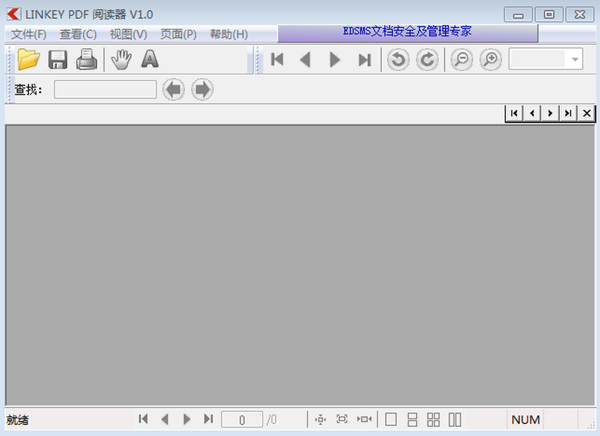
Task: Switch to single page layout in status bar
Action: [391, 420]
